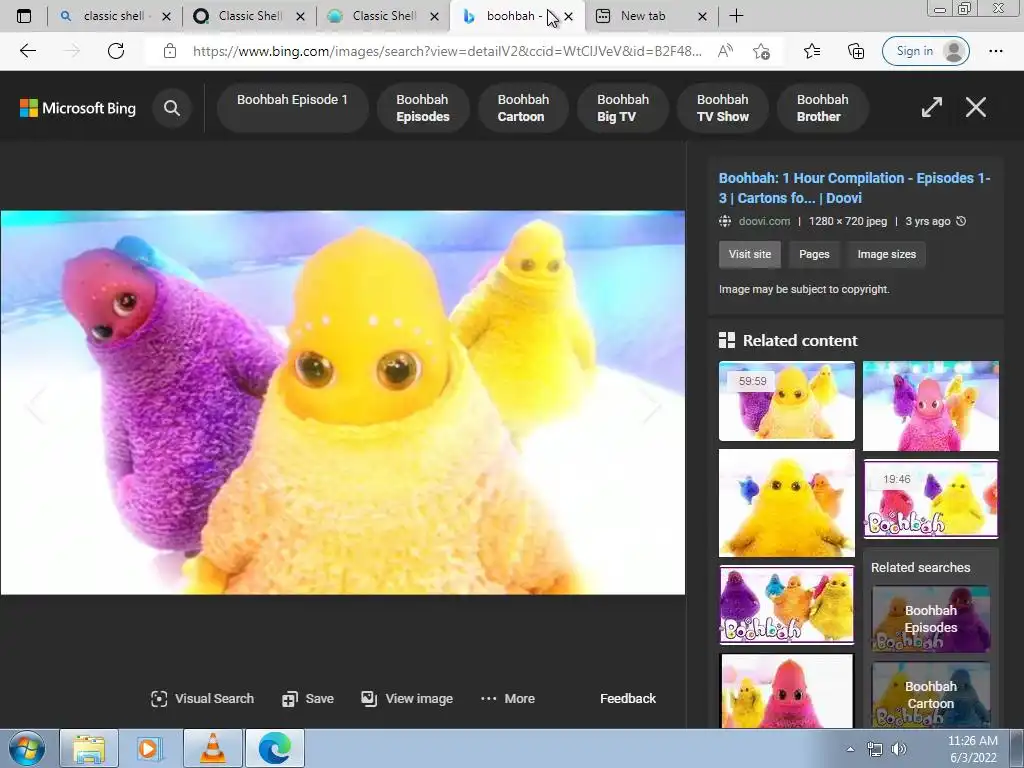Open View image option
The height and width of the screenshot is (768, 1024).
[x=407, y=699]
